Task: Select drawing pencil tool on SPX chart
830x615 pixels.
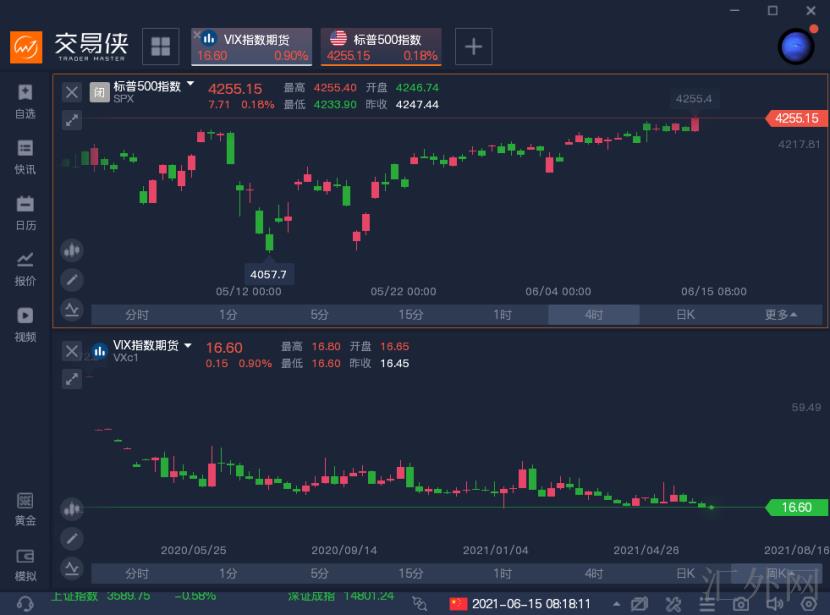Action: (72, 280)
